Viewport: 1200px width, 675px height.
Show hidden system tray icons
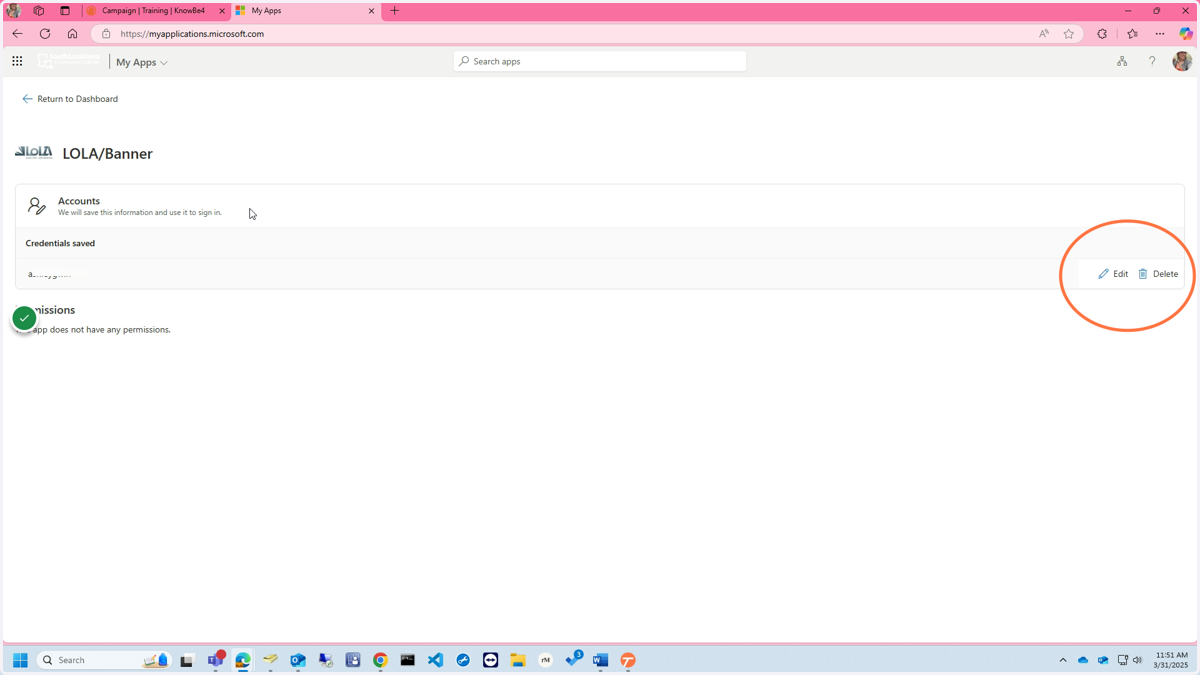coord(1063,660)
